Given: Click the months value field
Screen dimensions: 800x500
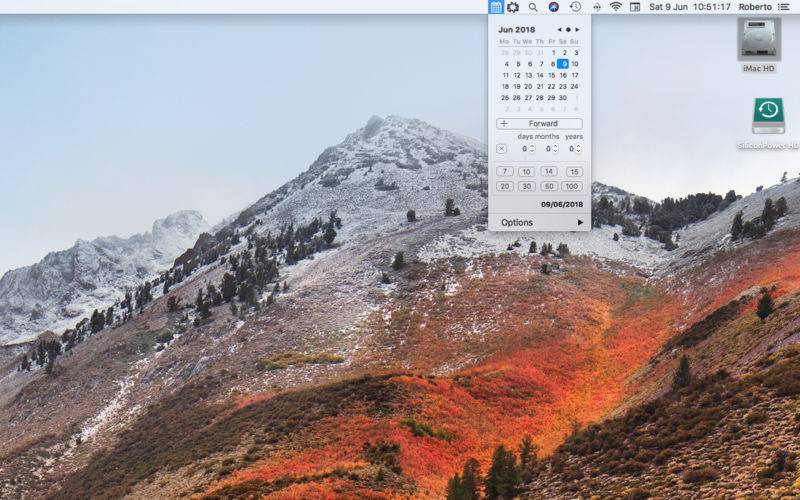Looking at the screenshot, I should [x=548, y=149].
